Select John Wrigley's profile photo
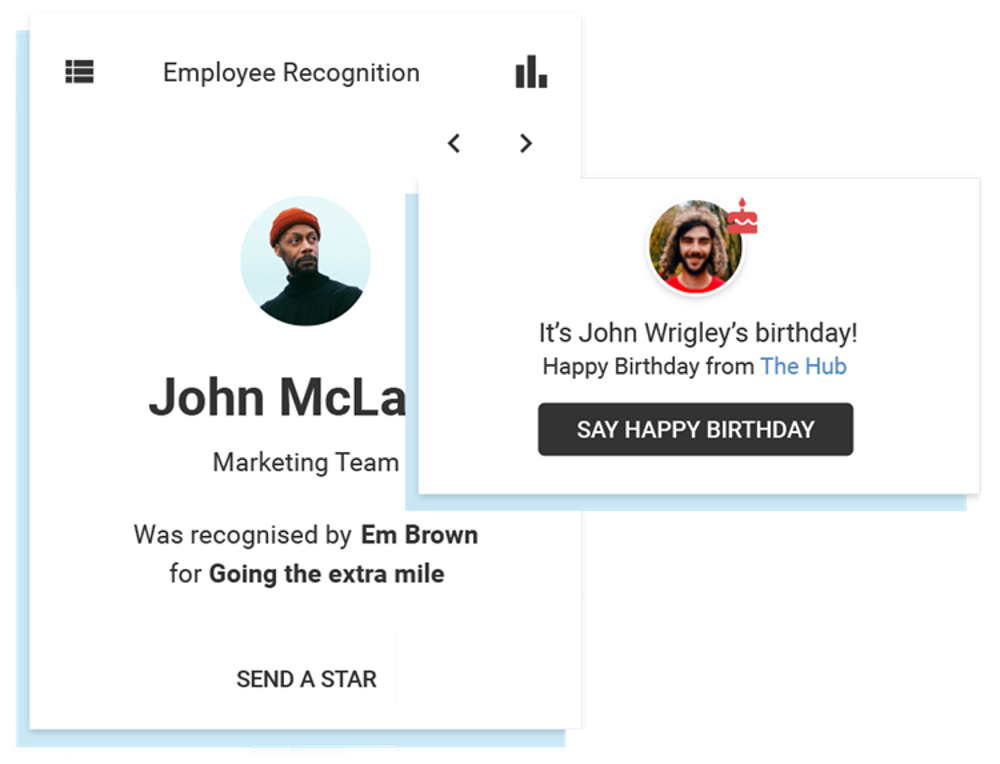Image resolution: width=1000 pixels, height=764 pixels. [695, 247]
